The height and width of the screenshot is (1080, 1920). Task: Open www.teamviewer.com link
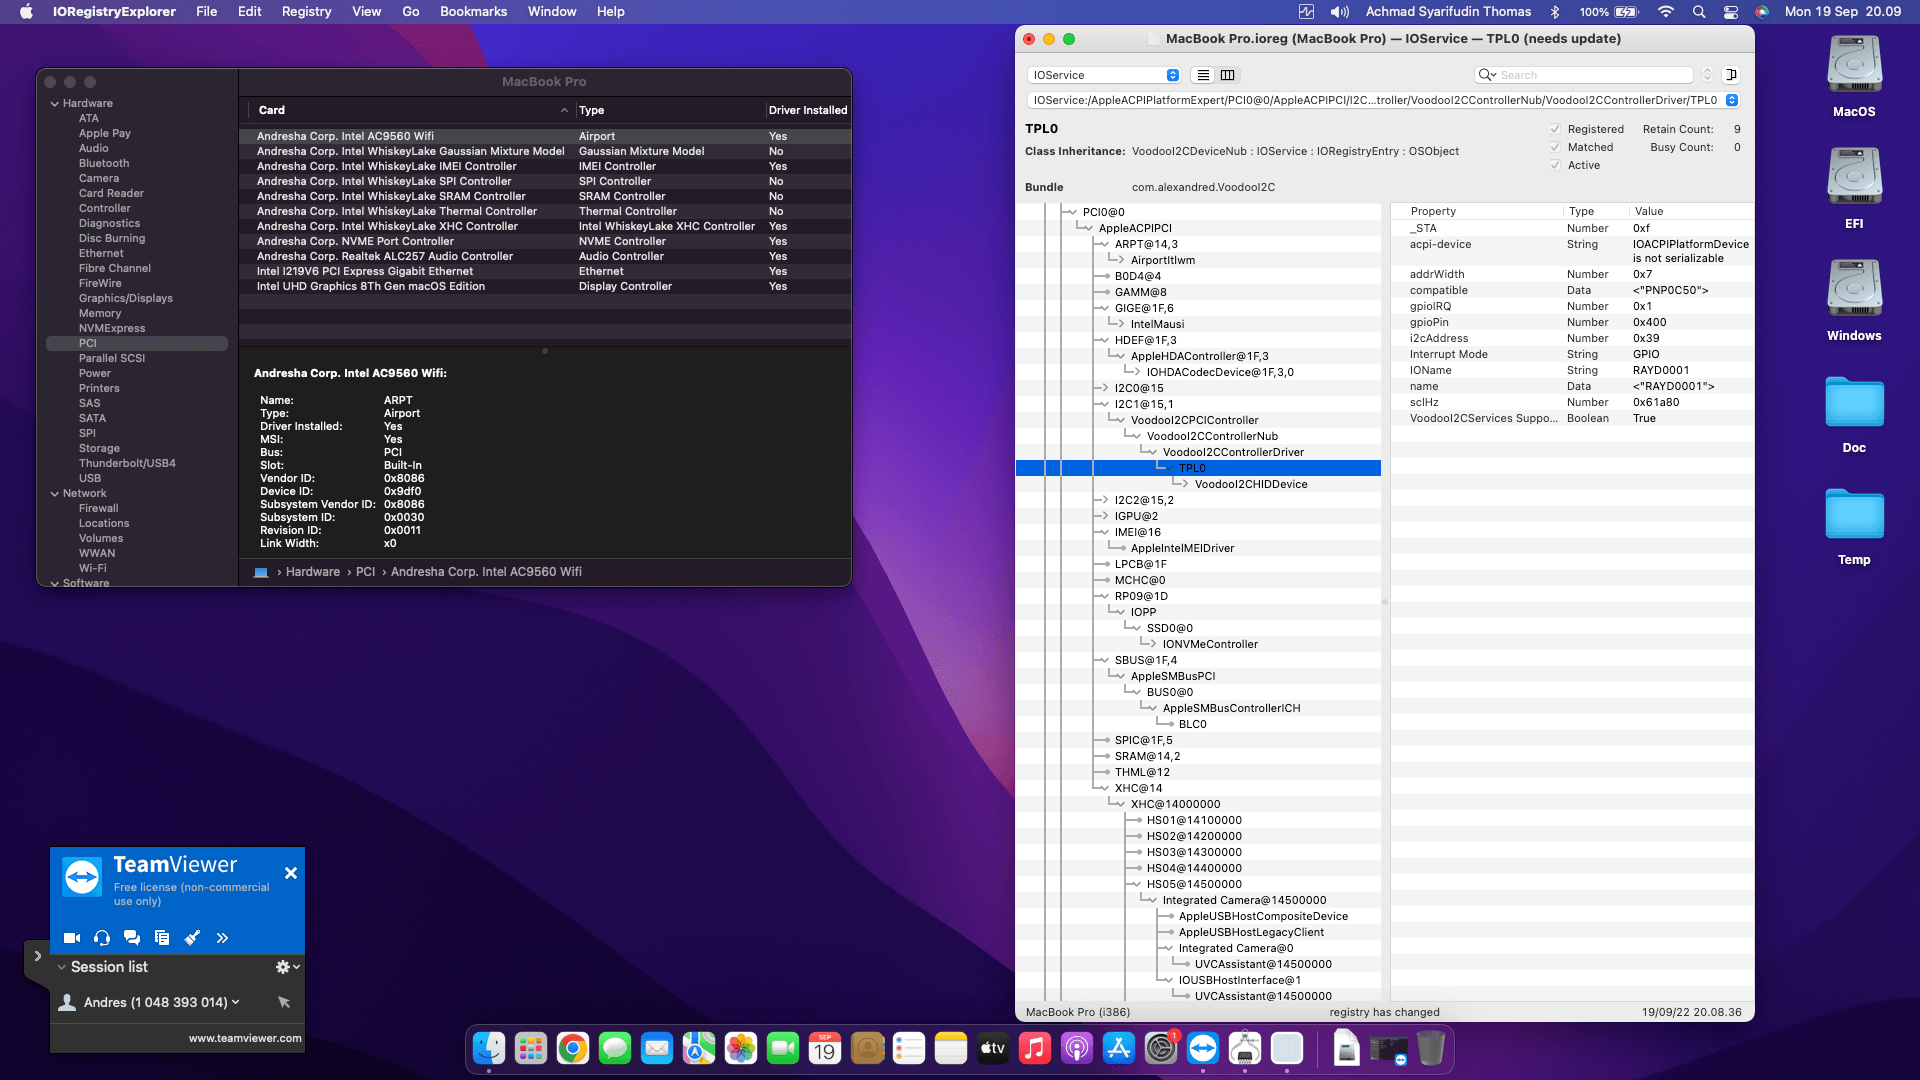tap(245, 1038)
